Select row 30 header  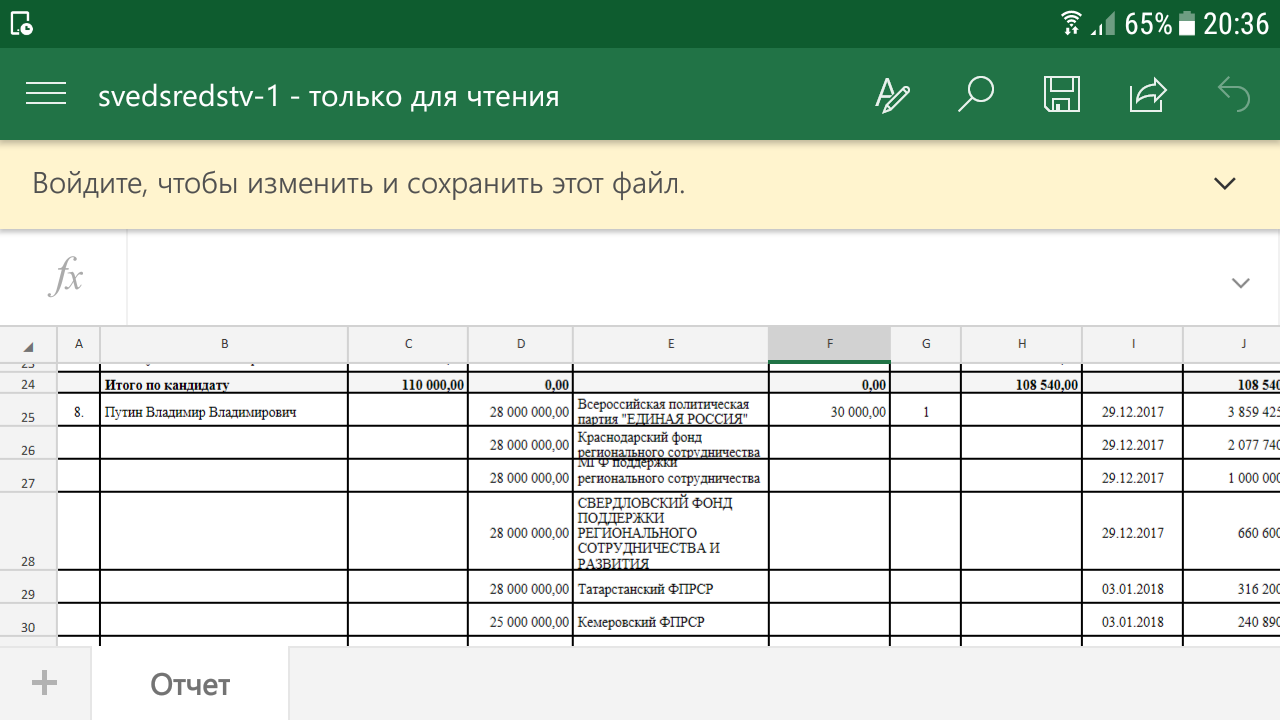(28, 620)
